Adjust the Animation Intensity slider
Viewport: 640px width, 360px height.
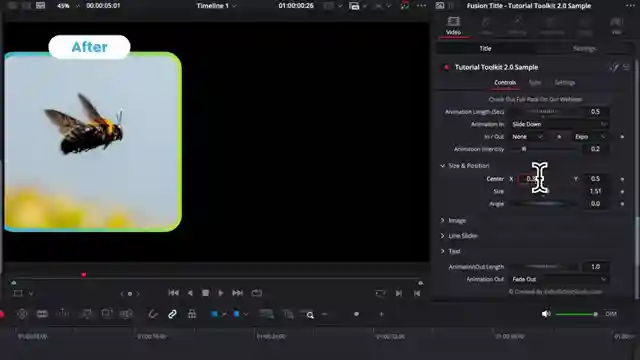pos(544,149)
